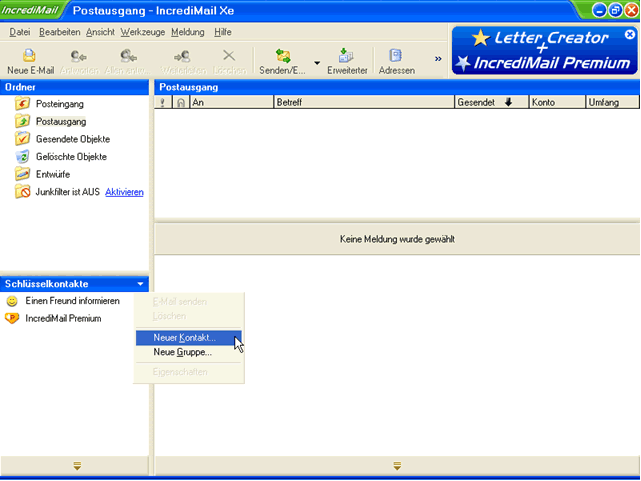Viewport: 641px width, 481px height.
Task: Open the Schlüsselkontakte dropdown arrow
Action: [x=140, y=284]
